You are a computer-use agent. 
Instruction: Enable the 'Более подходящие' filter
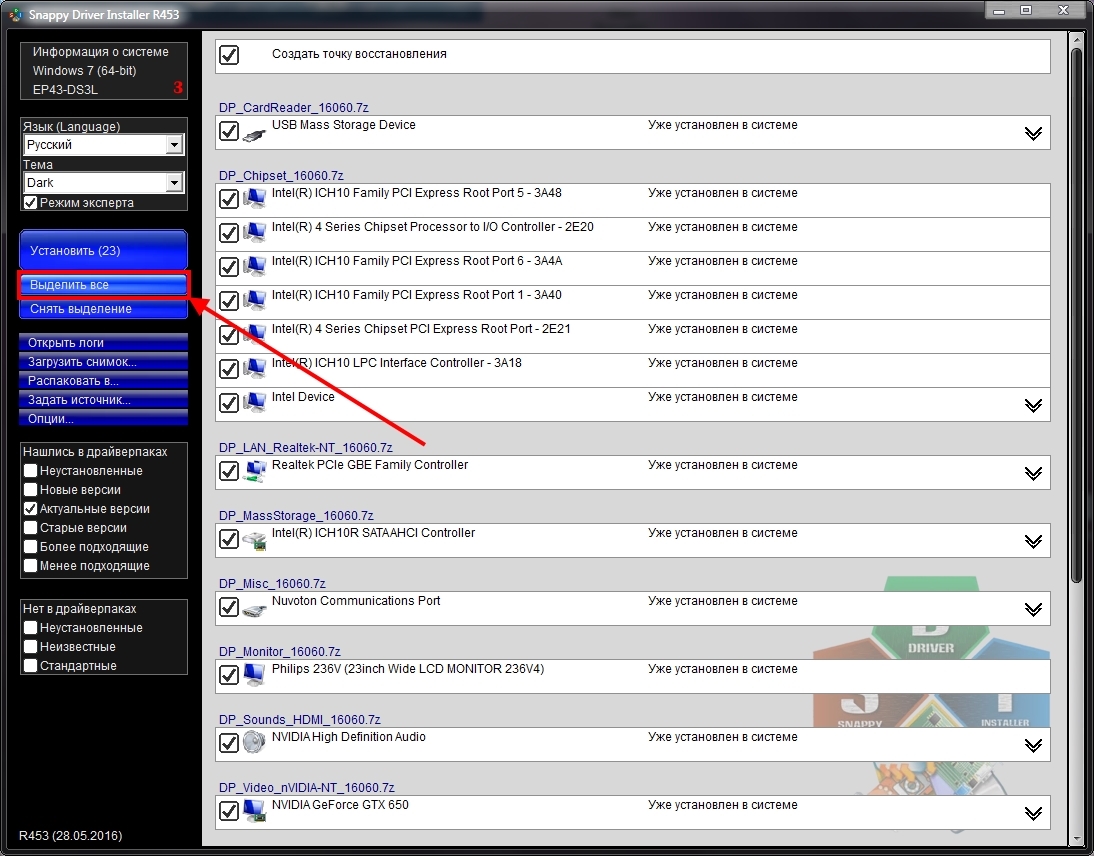click(30, 546)
